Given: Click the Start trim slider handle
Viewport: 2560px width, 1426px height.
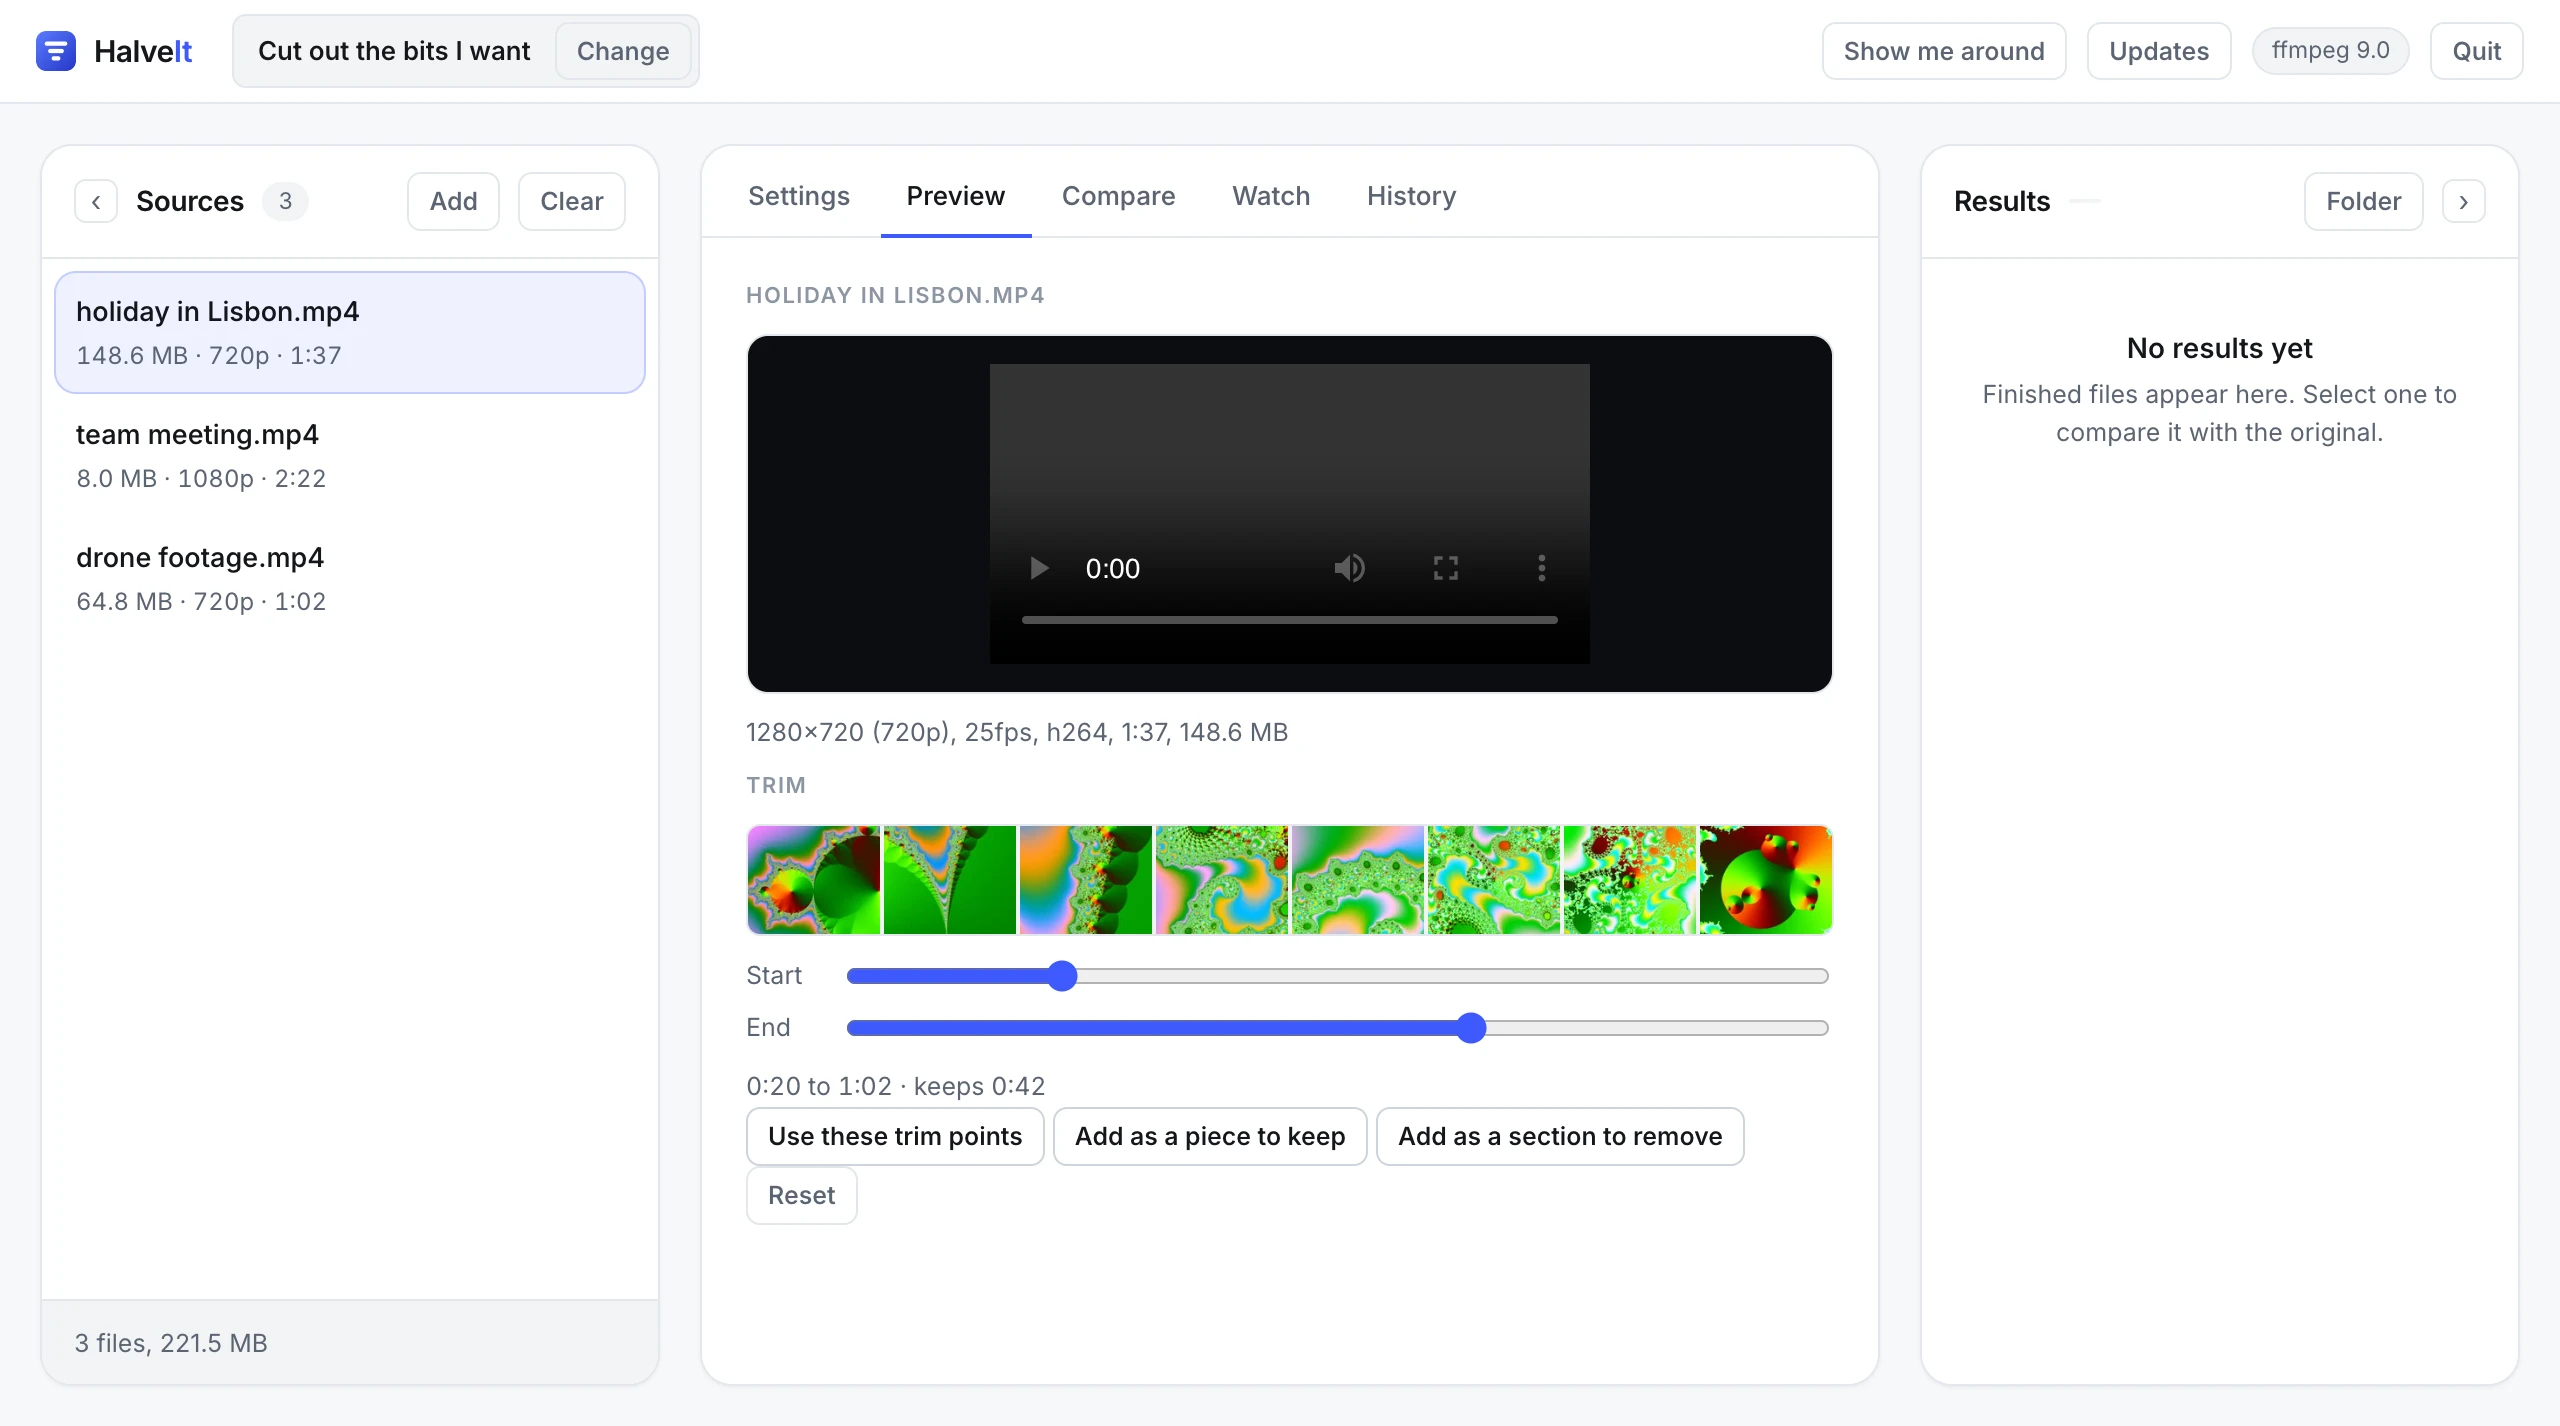Looking at the screenshot, I should click(1062, 976).
